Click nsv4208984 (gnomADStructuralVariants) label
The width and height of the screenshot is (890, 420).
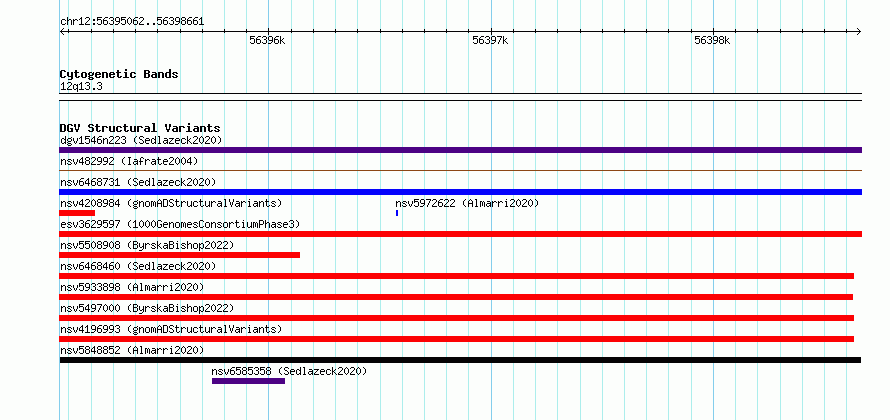click(x=171, y=203)
